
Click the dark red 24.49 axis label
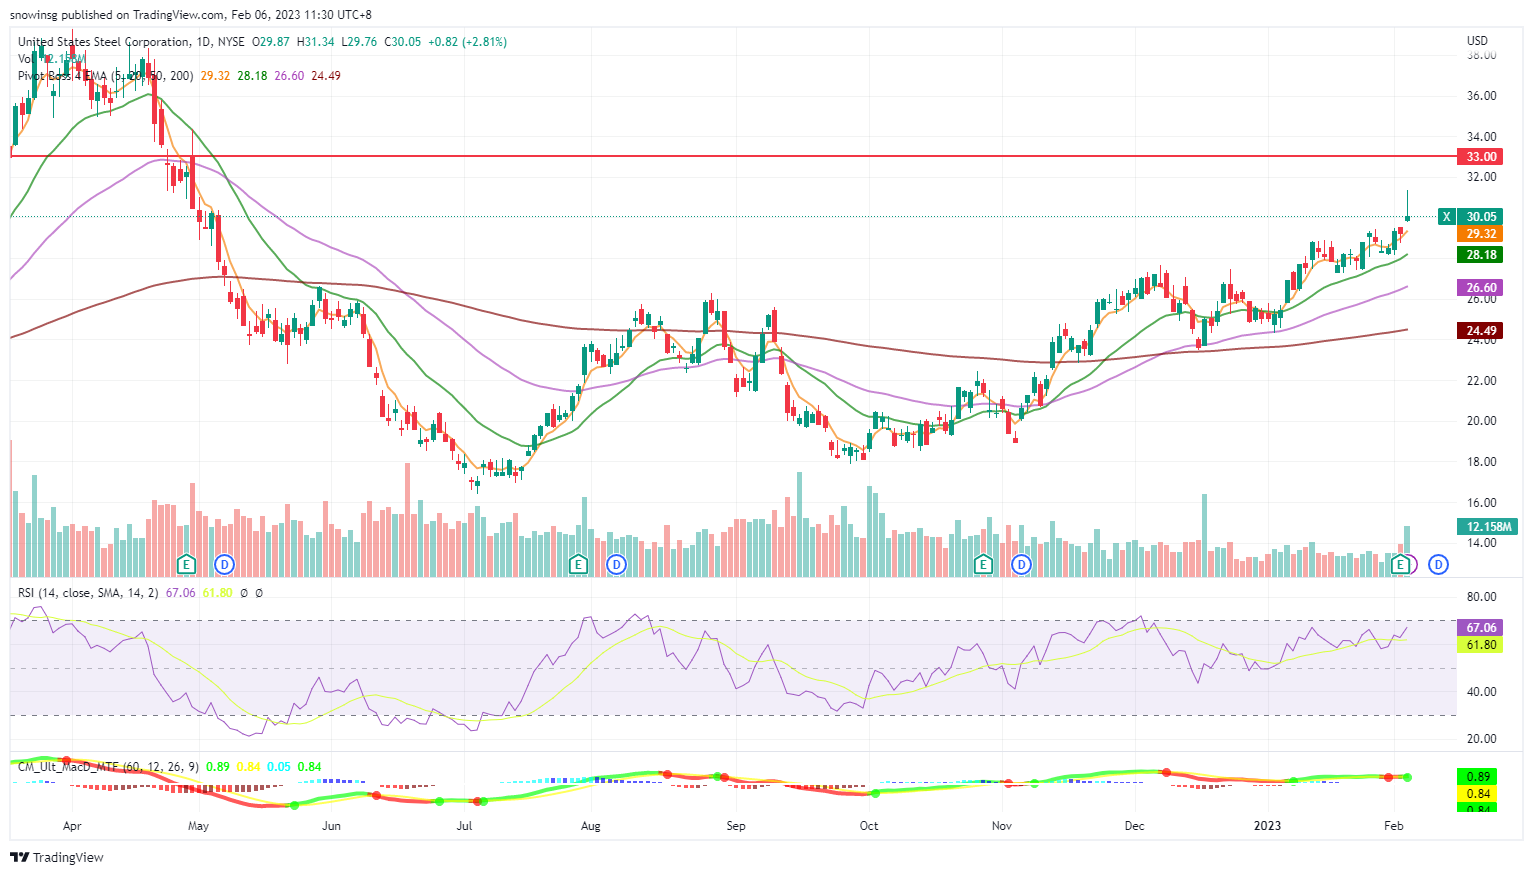pyautogui.click(x=1481, y=331)
